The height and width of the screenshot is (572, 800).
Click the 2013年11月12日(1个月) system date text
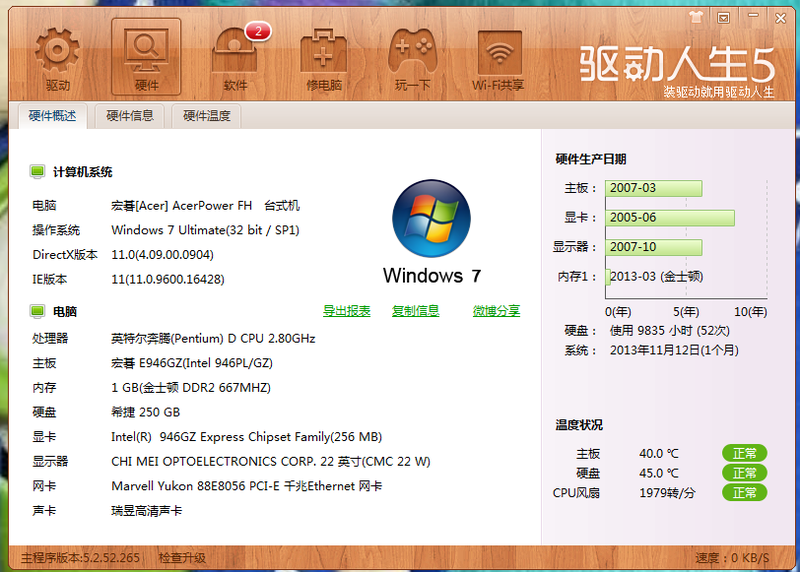tap(674, 350)
